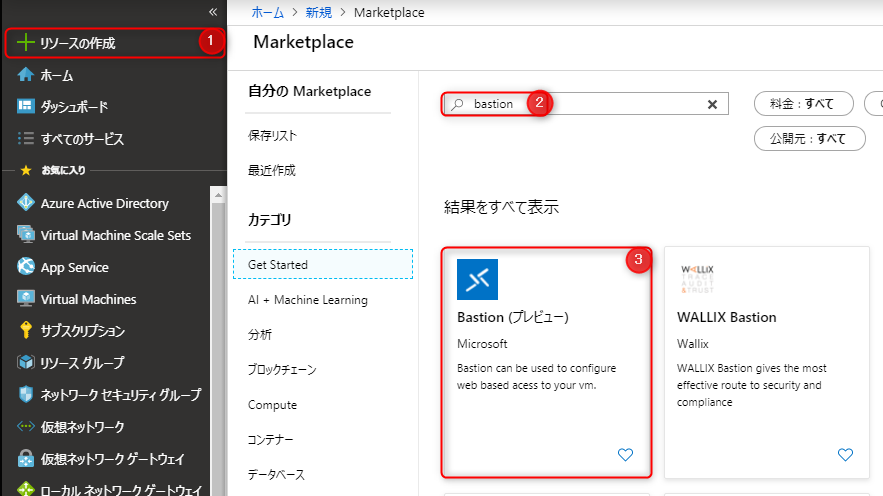Favorite WALLIX Bastion with the heart icon
This screenshot has height=496, width=883.
click(x=845, y=454)
